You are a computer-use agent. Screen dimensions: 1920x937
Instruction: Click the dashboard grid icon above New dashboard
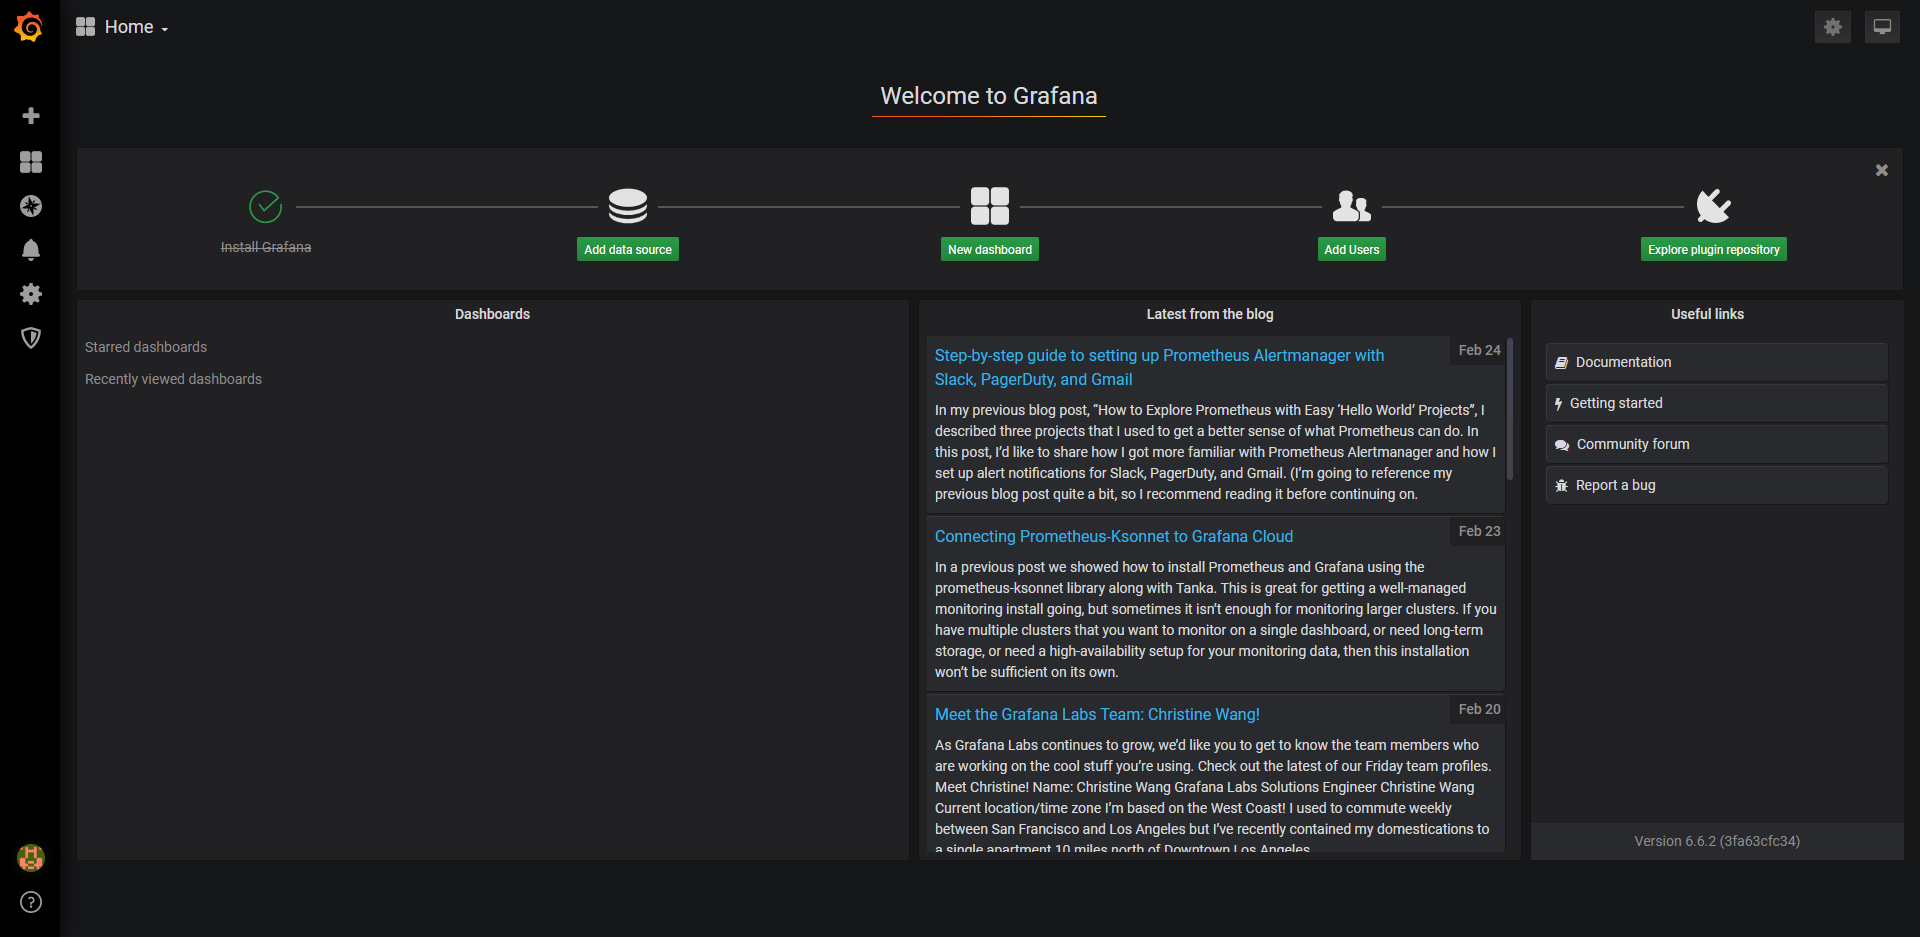[x=990, y=206]
